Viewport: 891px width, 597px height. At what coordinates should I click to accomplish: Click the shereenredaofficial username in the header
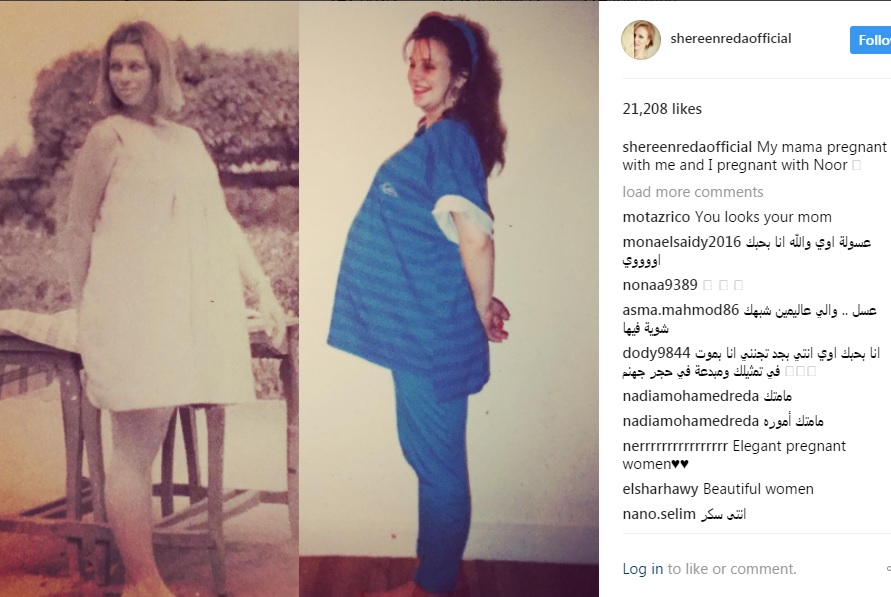731,39
